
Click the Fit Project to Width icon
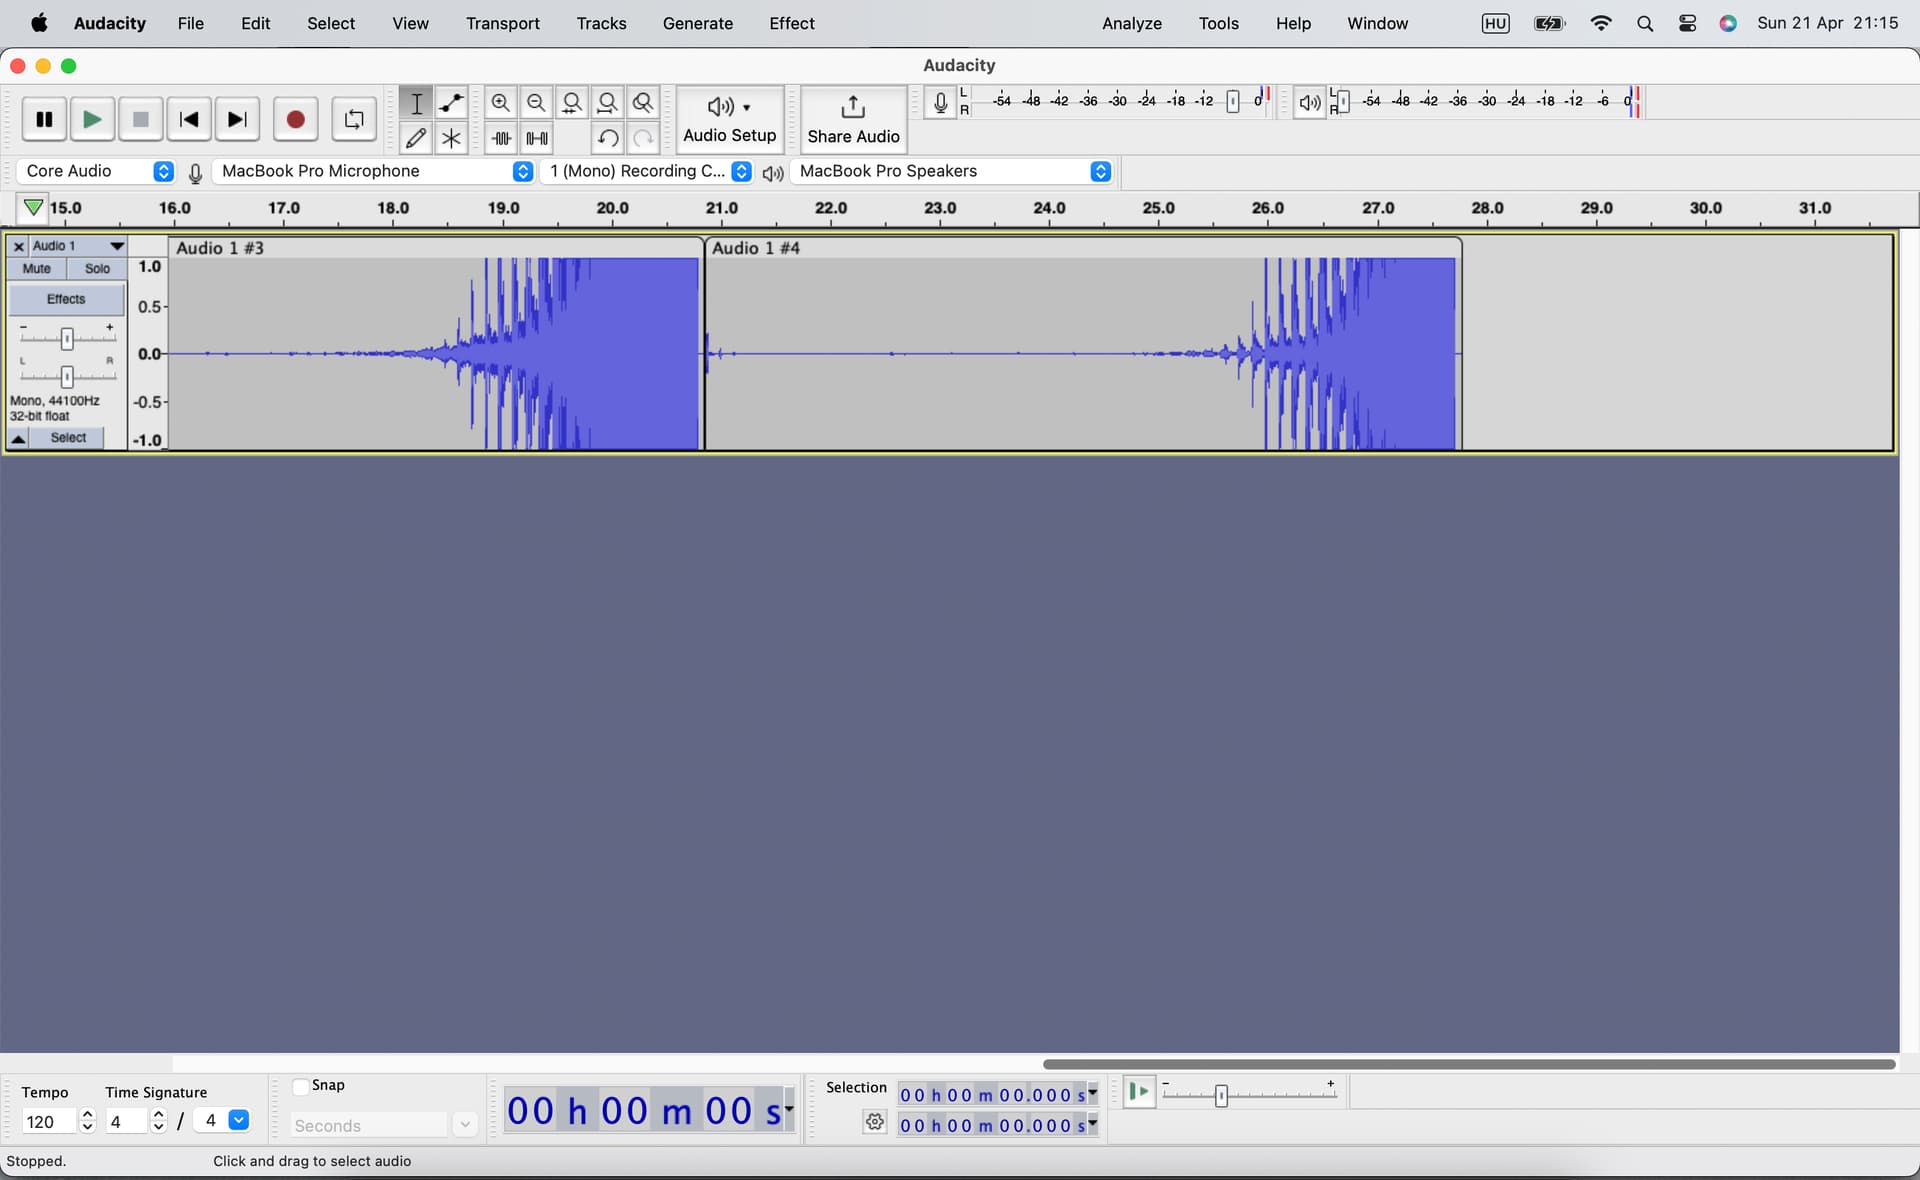(608, 103)
